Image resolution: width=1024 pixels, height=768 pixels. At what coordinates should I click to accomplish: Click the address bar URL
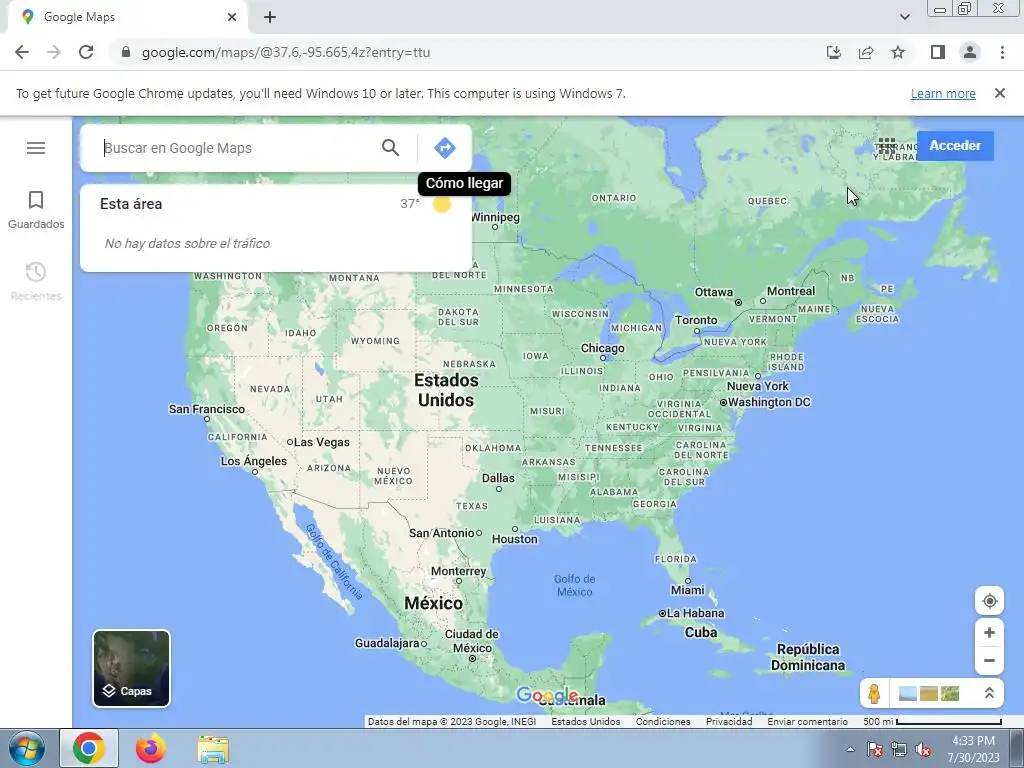(x=286, y=52)
